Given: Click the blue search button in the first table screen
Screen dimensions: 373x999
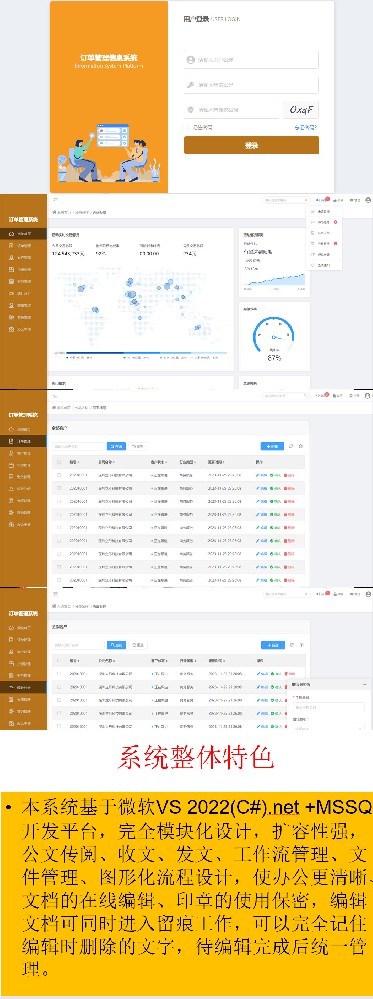Looking at the screenshot, I should [116, 447].
